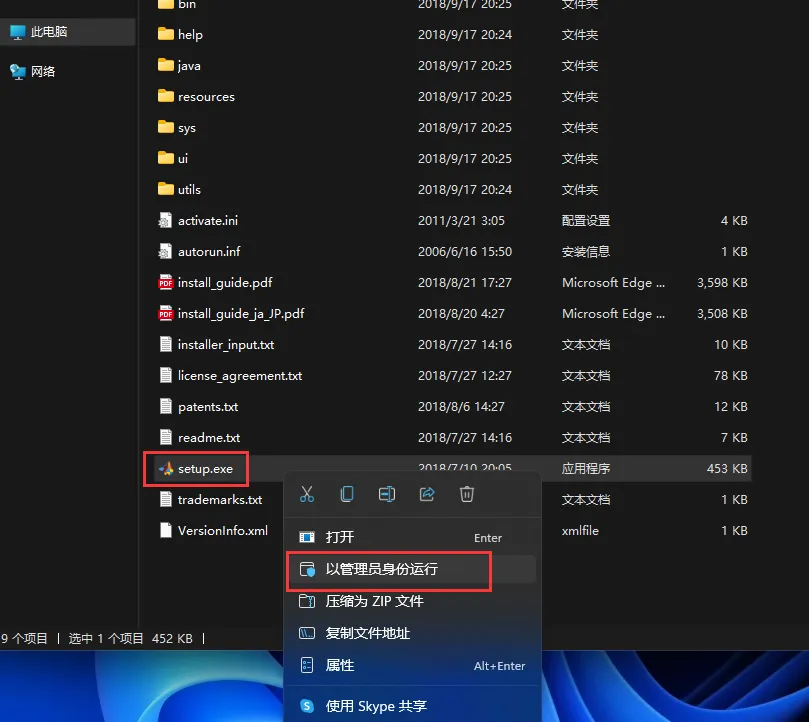Viewport: 809px width, 722px height.
Task: Select the installer_input.txt file name
Action: (226, 345)
